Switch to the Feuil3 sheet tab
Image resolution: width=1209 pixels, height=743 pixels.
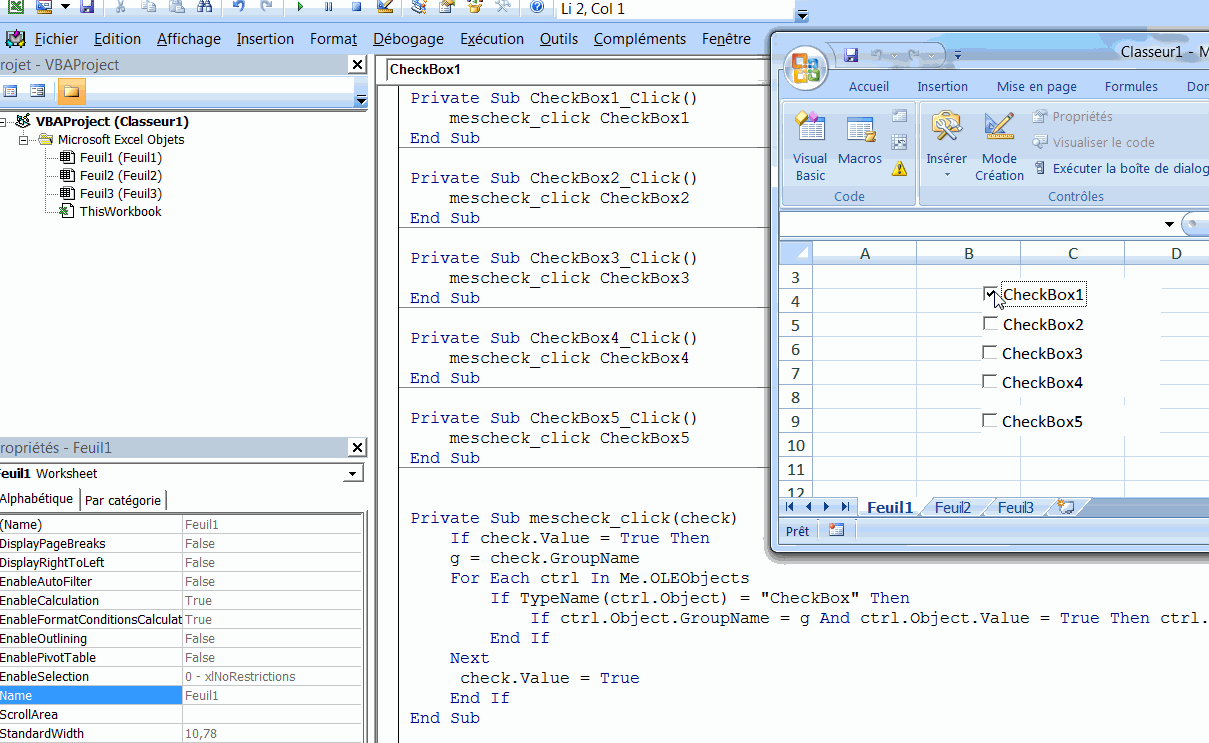1015,507
